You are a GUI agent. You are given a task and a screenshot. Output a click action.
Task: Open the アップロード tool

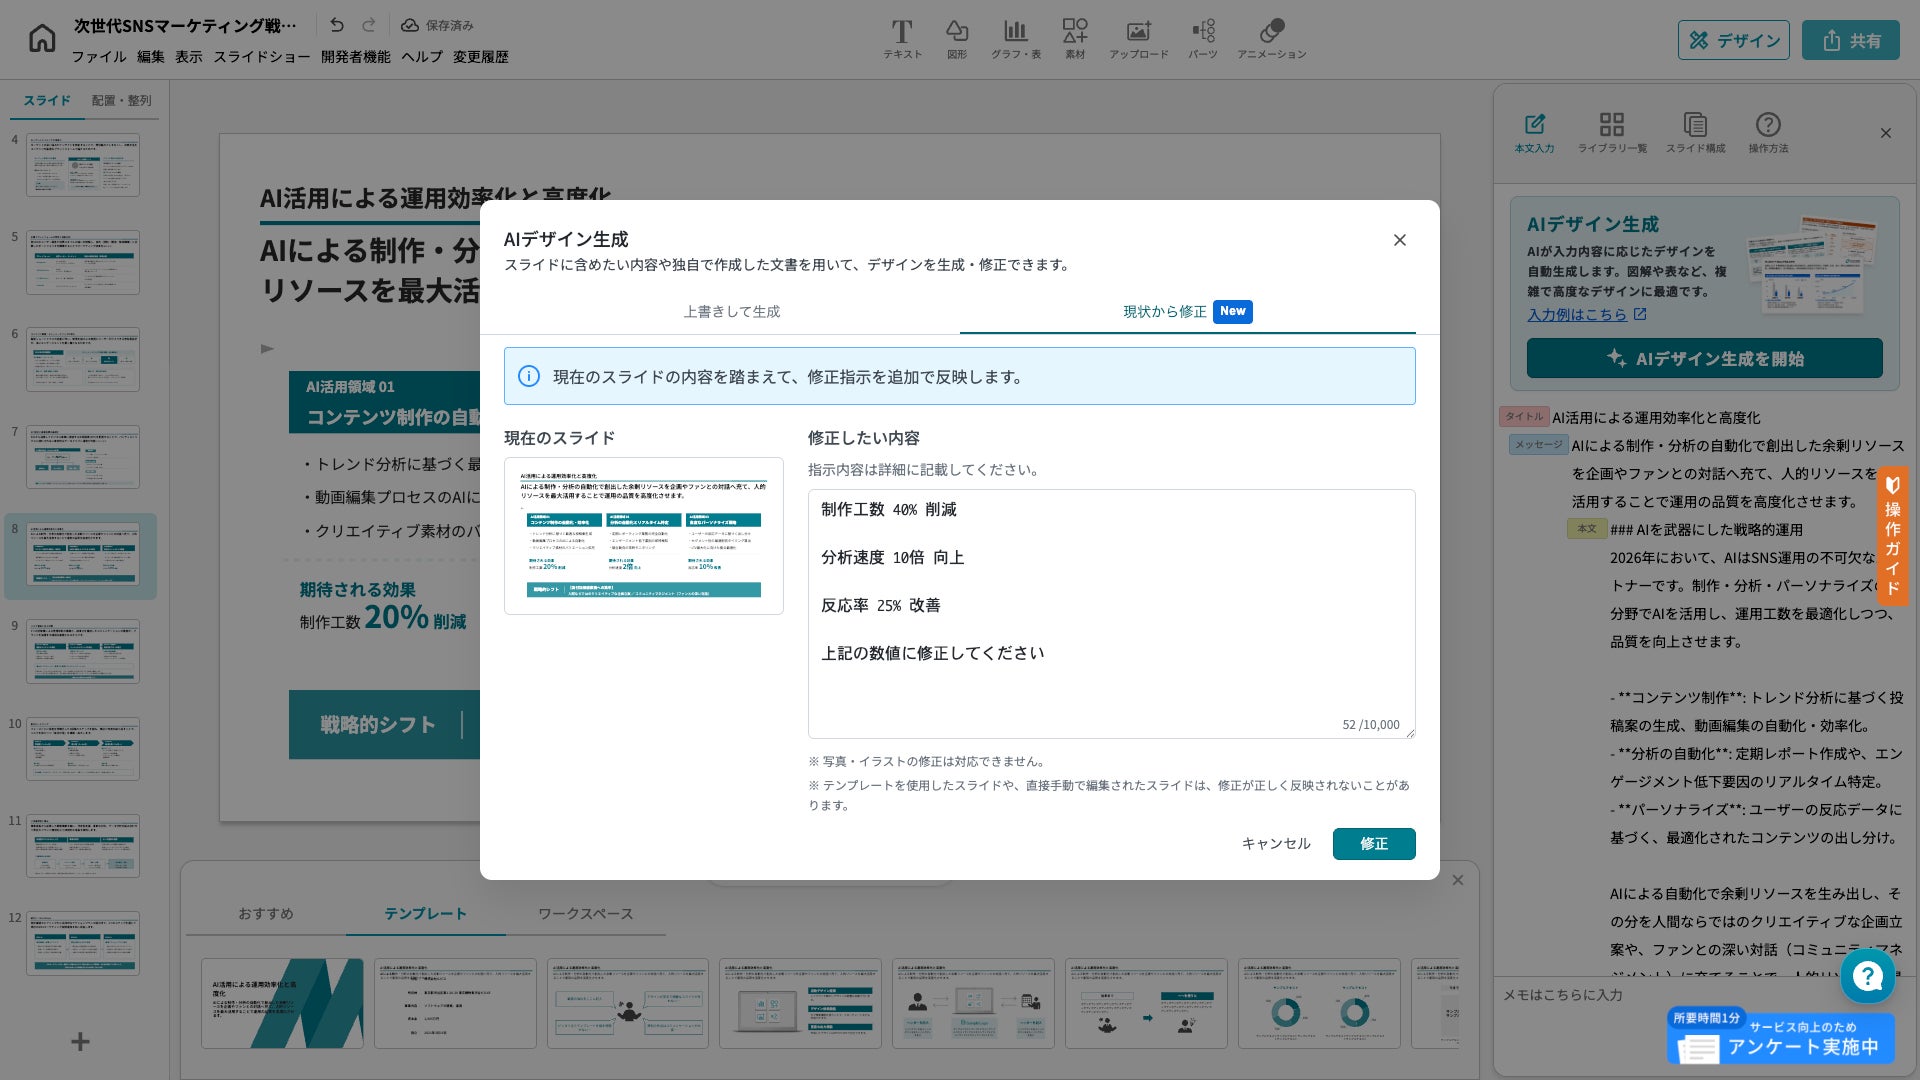pos(1138,39)
